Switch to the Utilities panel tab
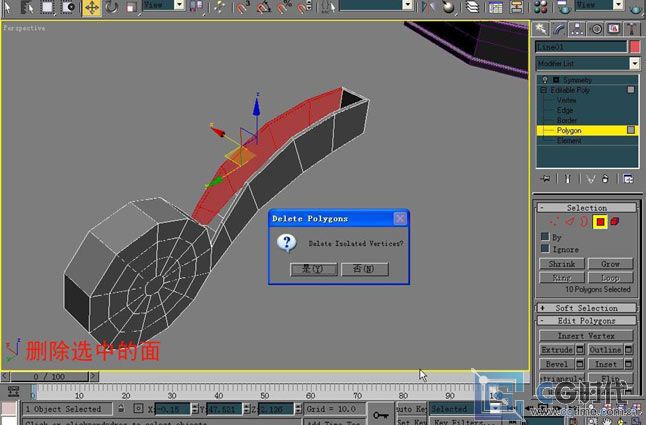Viewport: 646px width, 425px height. 632,29
